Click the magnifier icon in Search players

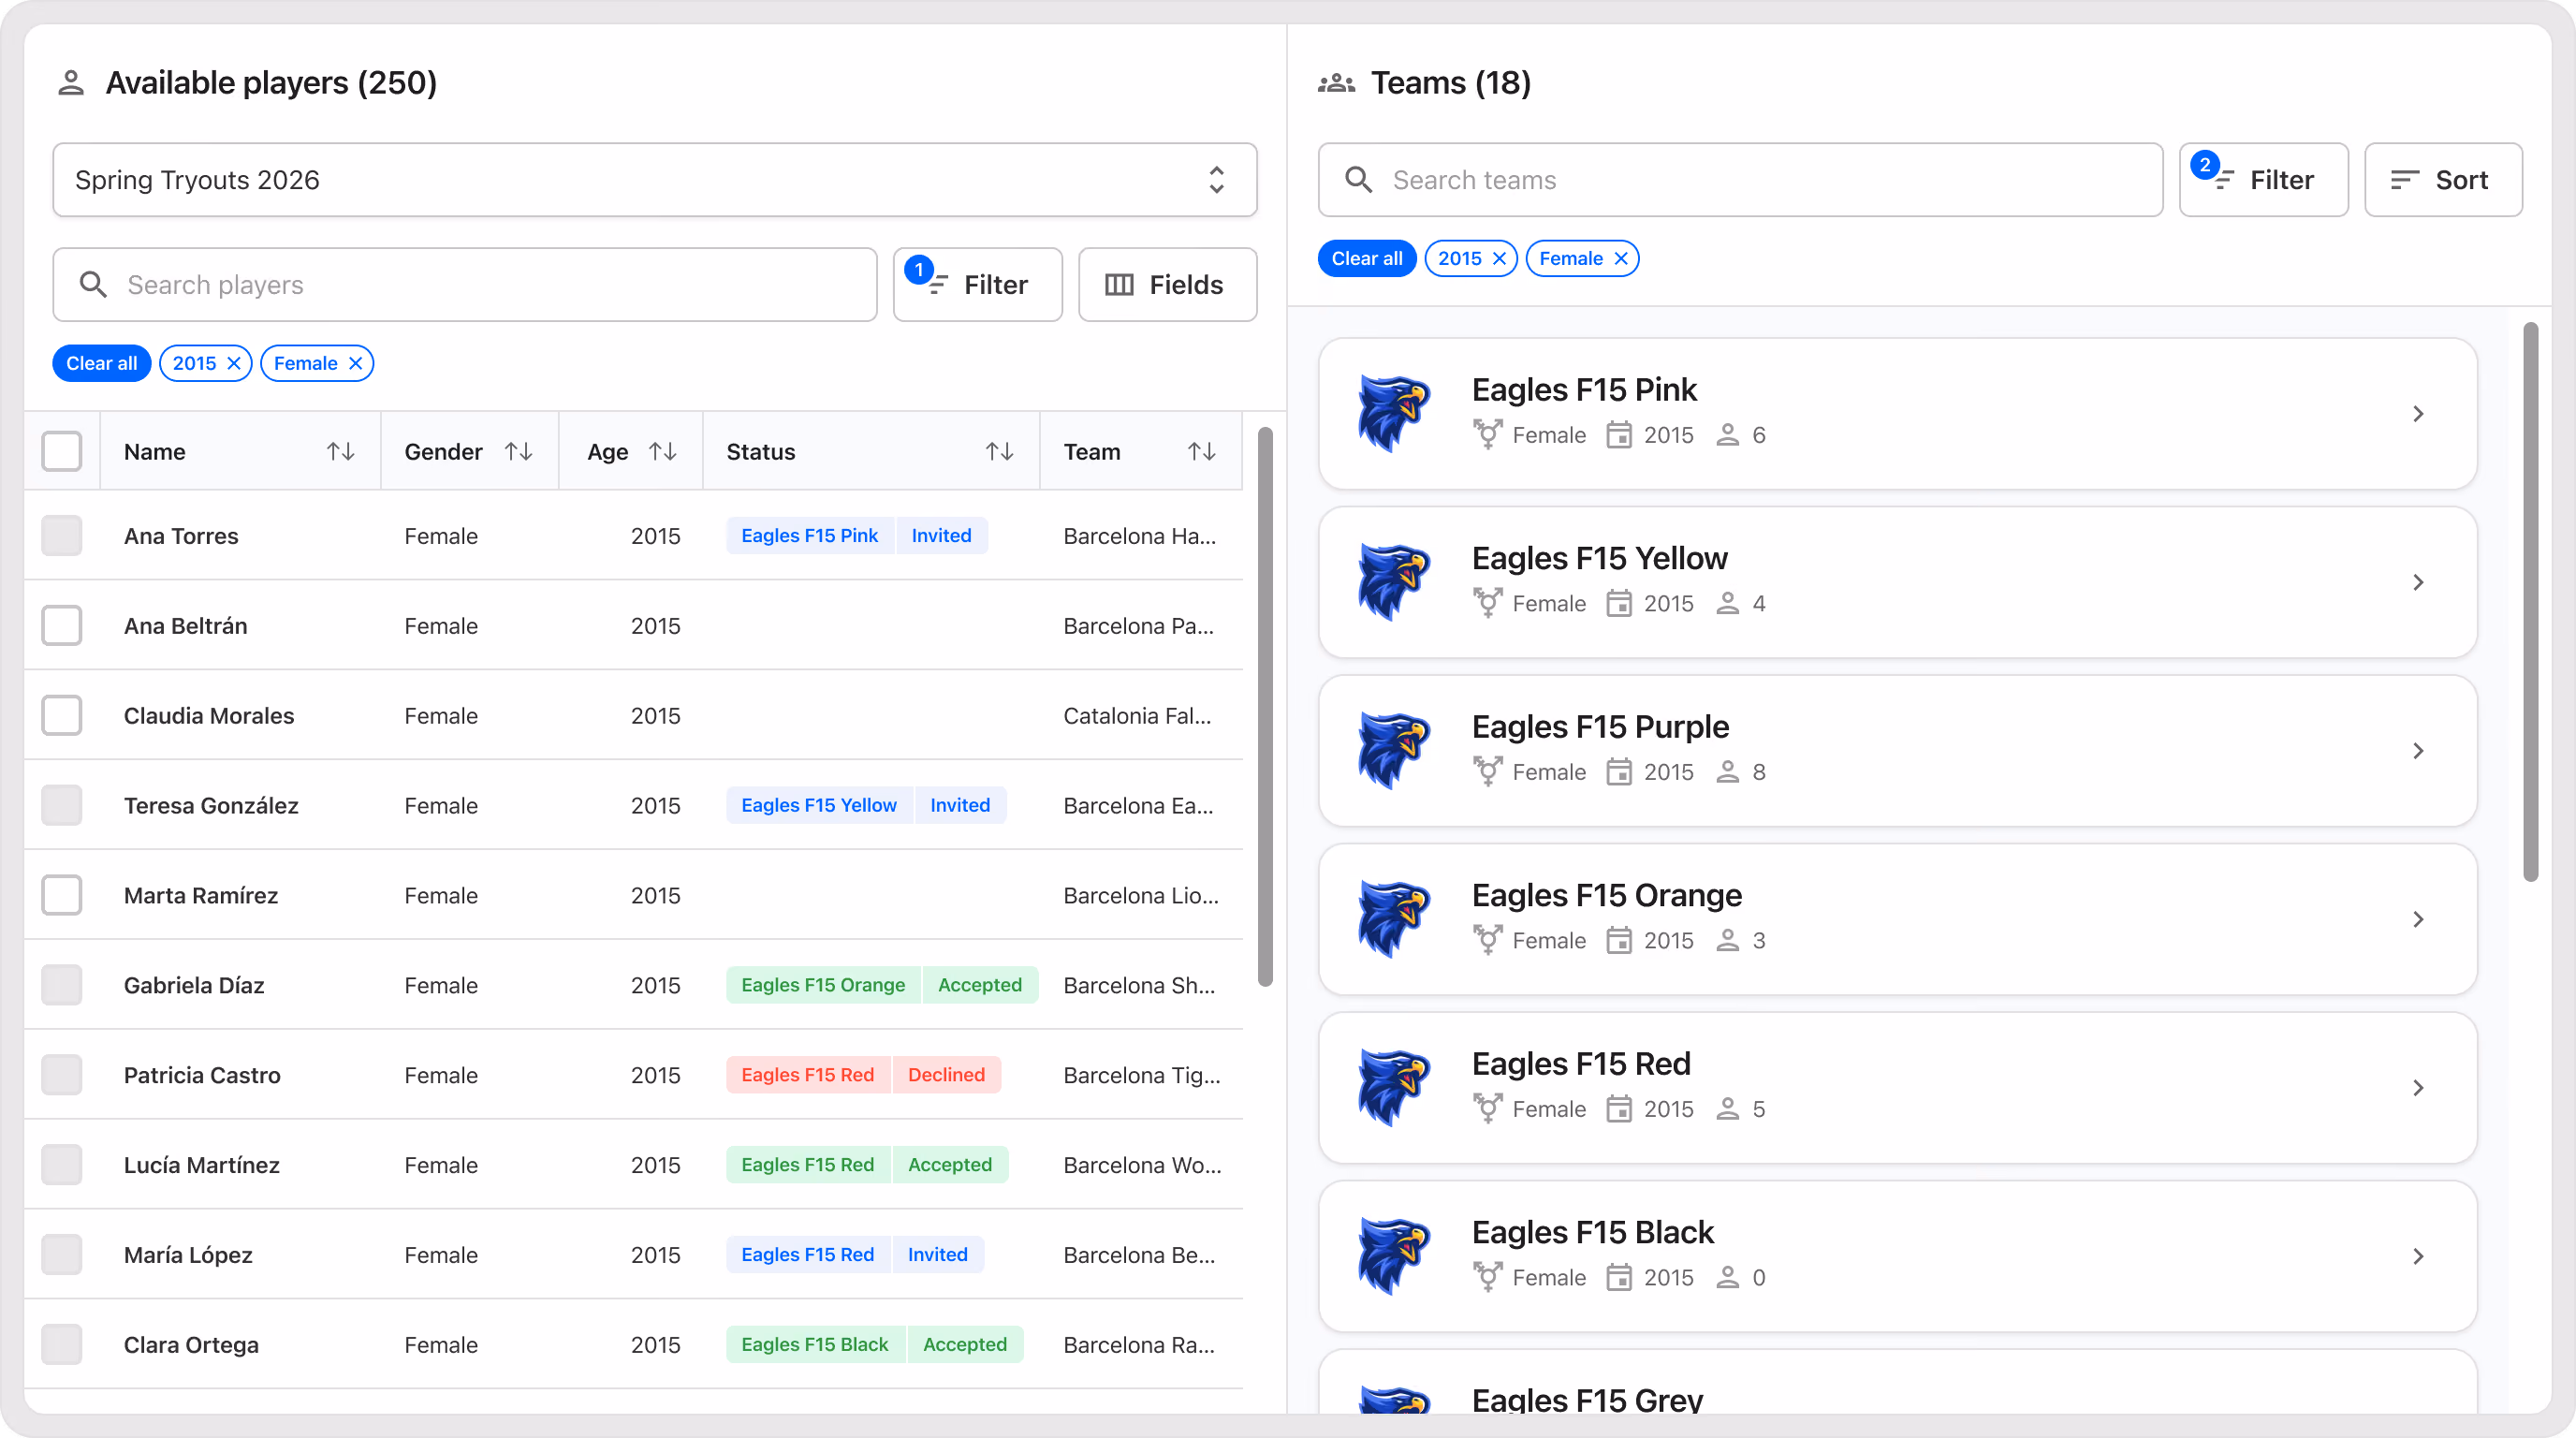[x=93, y=285]
